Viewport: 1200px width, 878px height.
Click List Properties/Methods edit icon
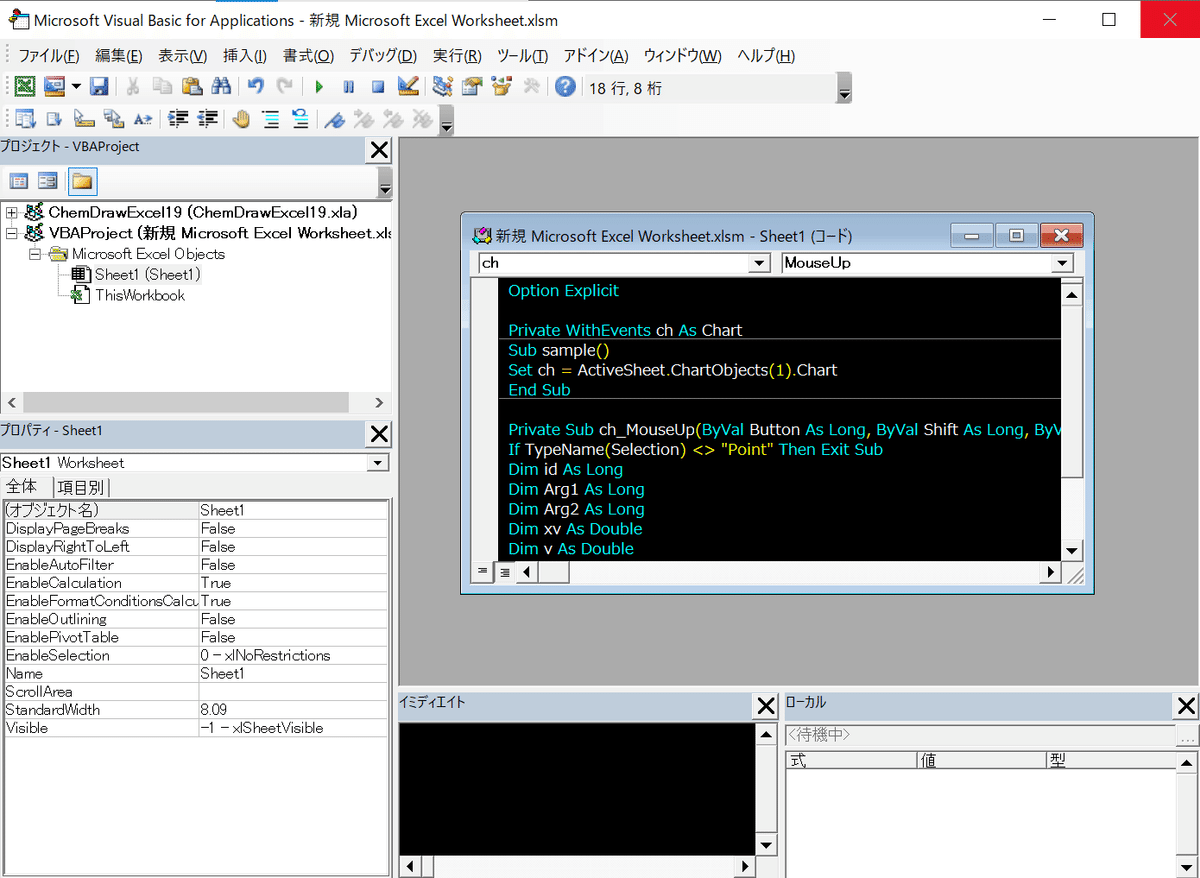click(x=24, y=119)
